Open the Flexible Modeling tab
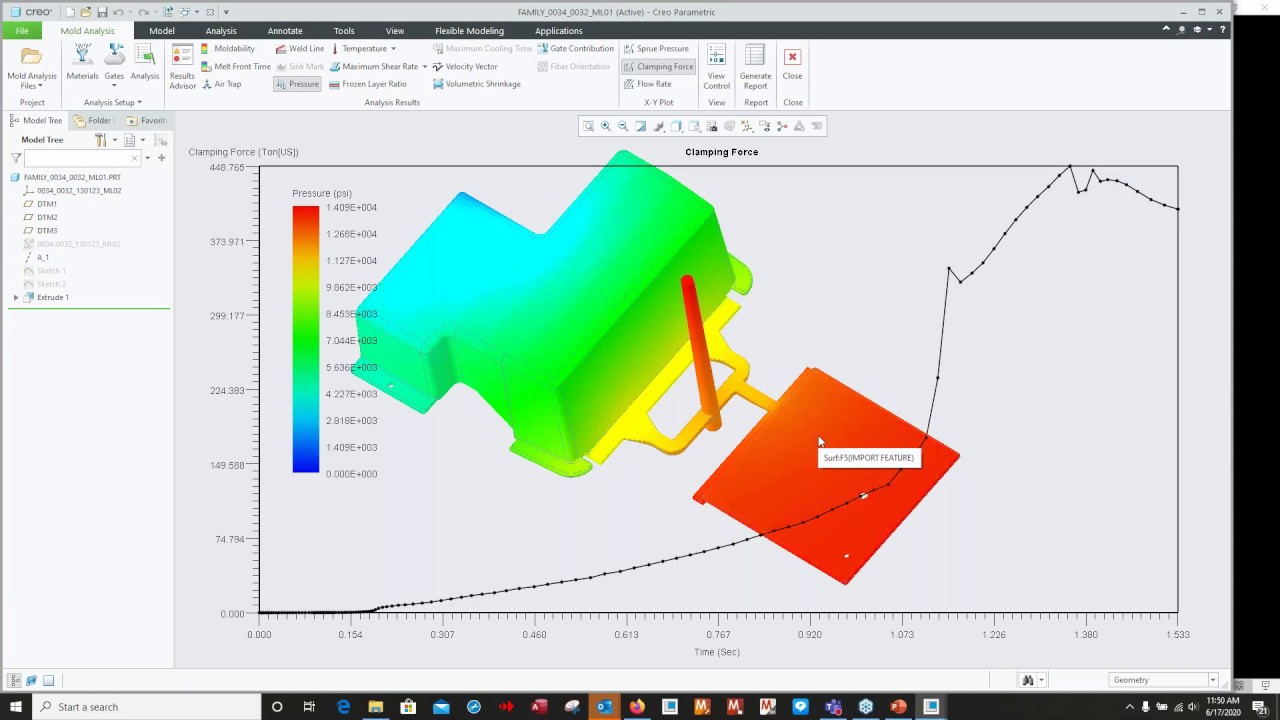The height and width of the screenshot is (720, 1280). (469, 31)
